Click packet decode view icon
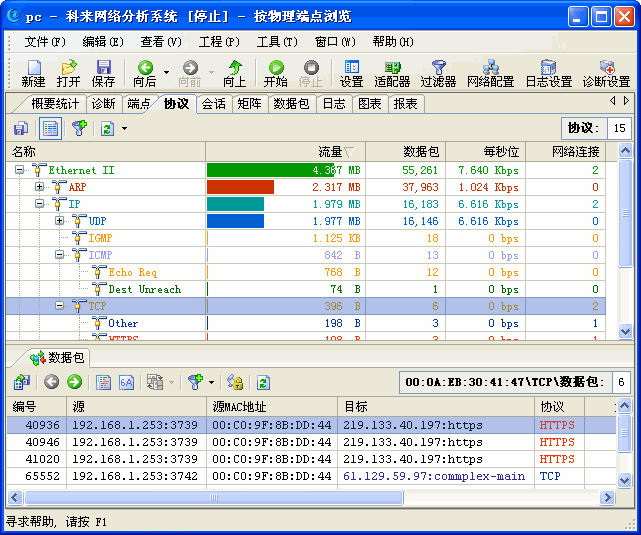 tap(103, 382)
